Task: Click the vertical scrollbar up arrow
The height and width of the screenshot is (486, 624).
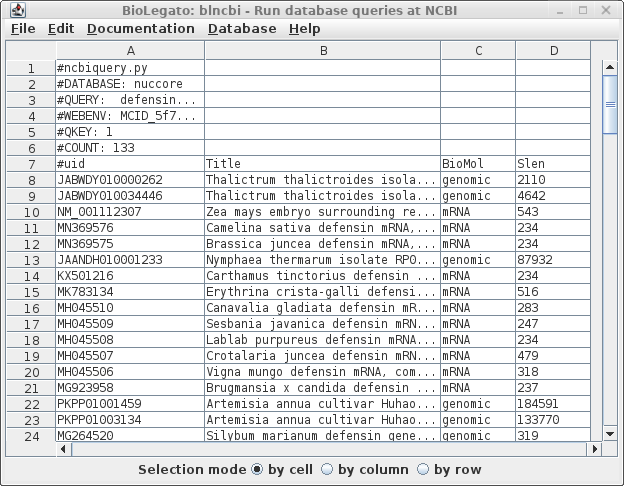Action: 609,68
